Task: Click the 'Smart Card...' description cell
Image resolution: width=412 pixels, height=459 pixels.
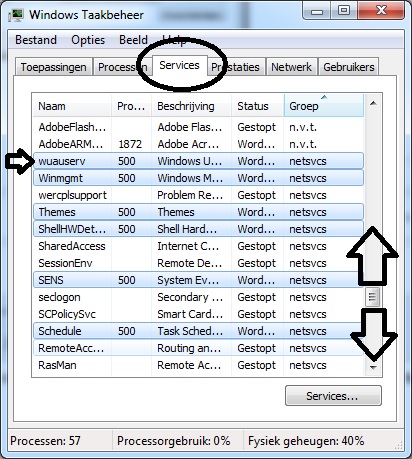Action: [190, 314]
